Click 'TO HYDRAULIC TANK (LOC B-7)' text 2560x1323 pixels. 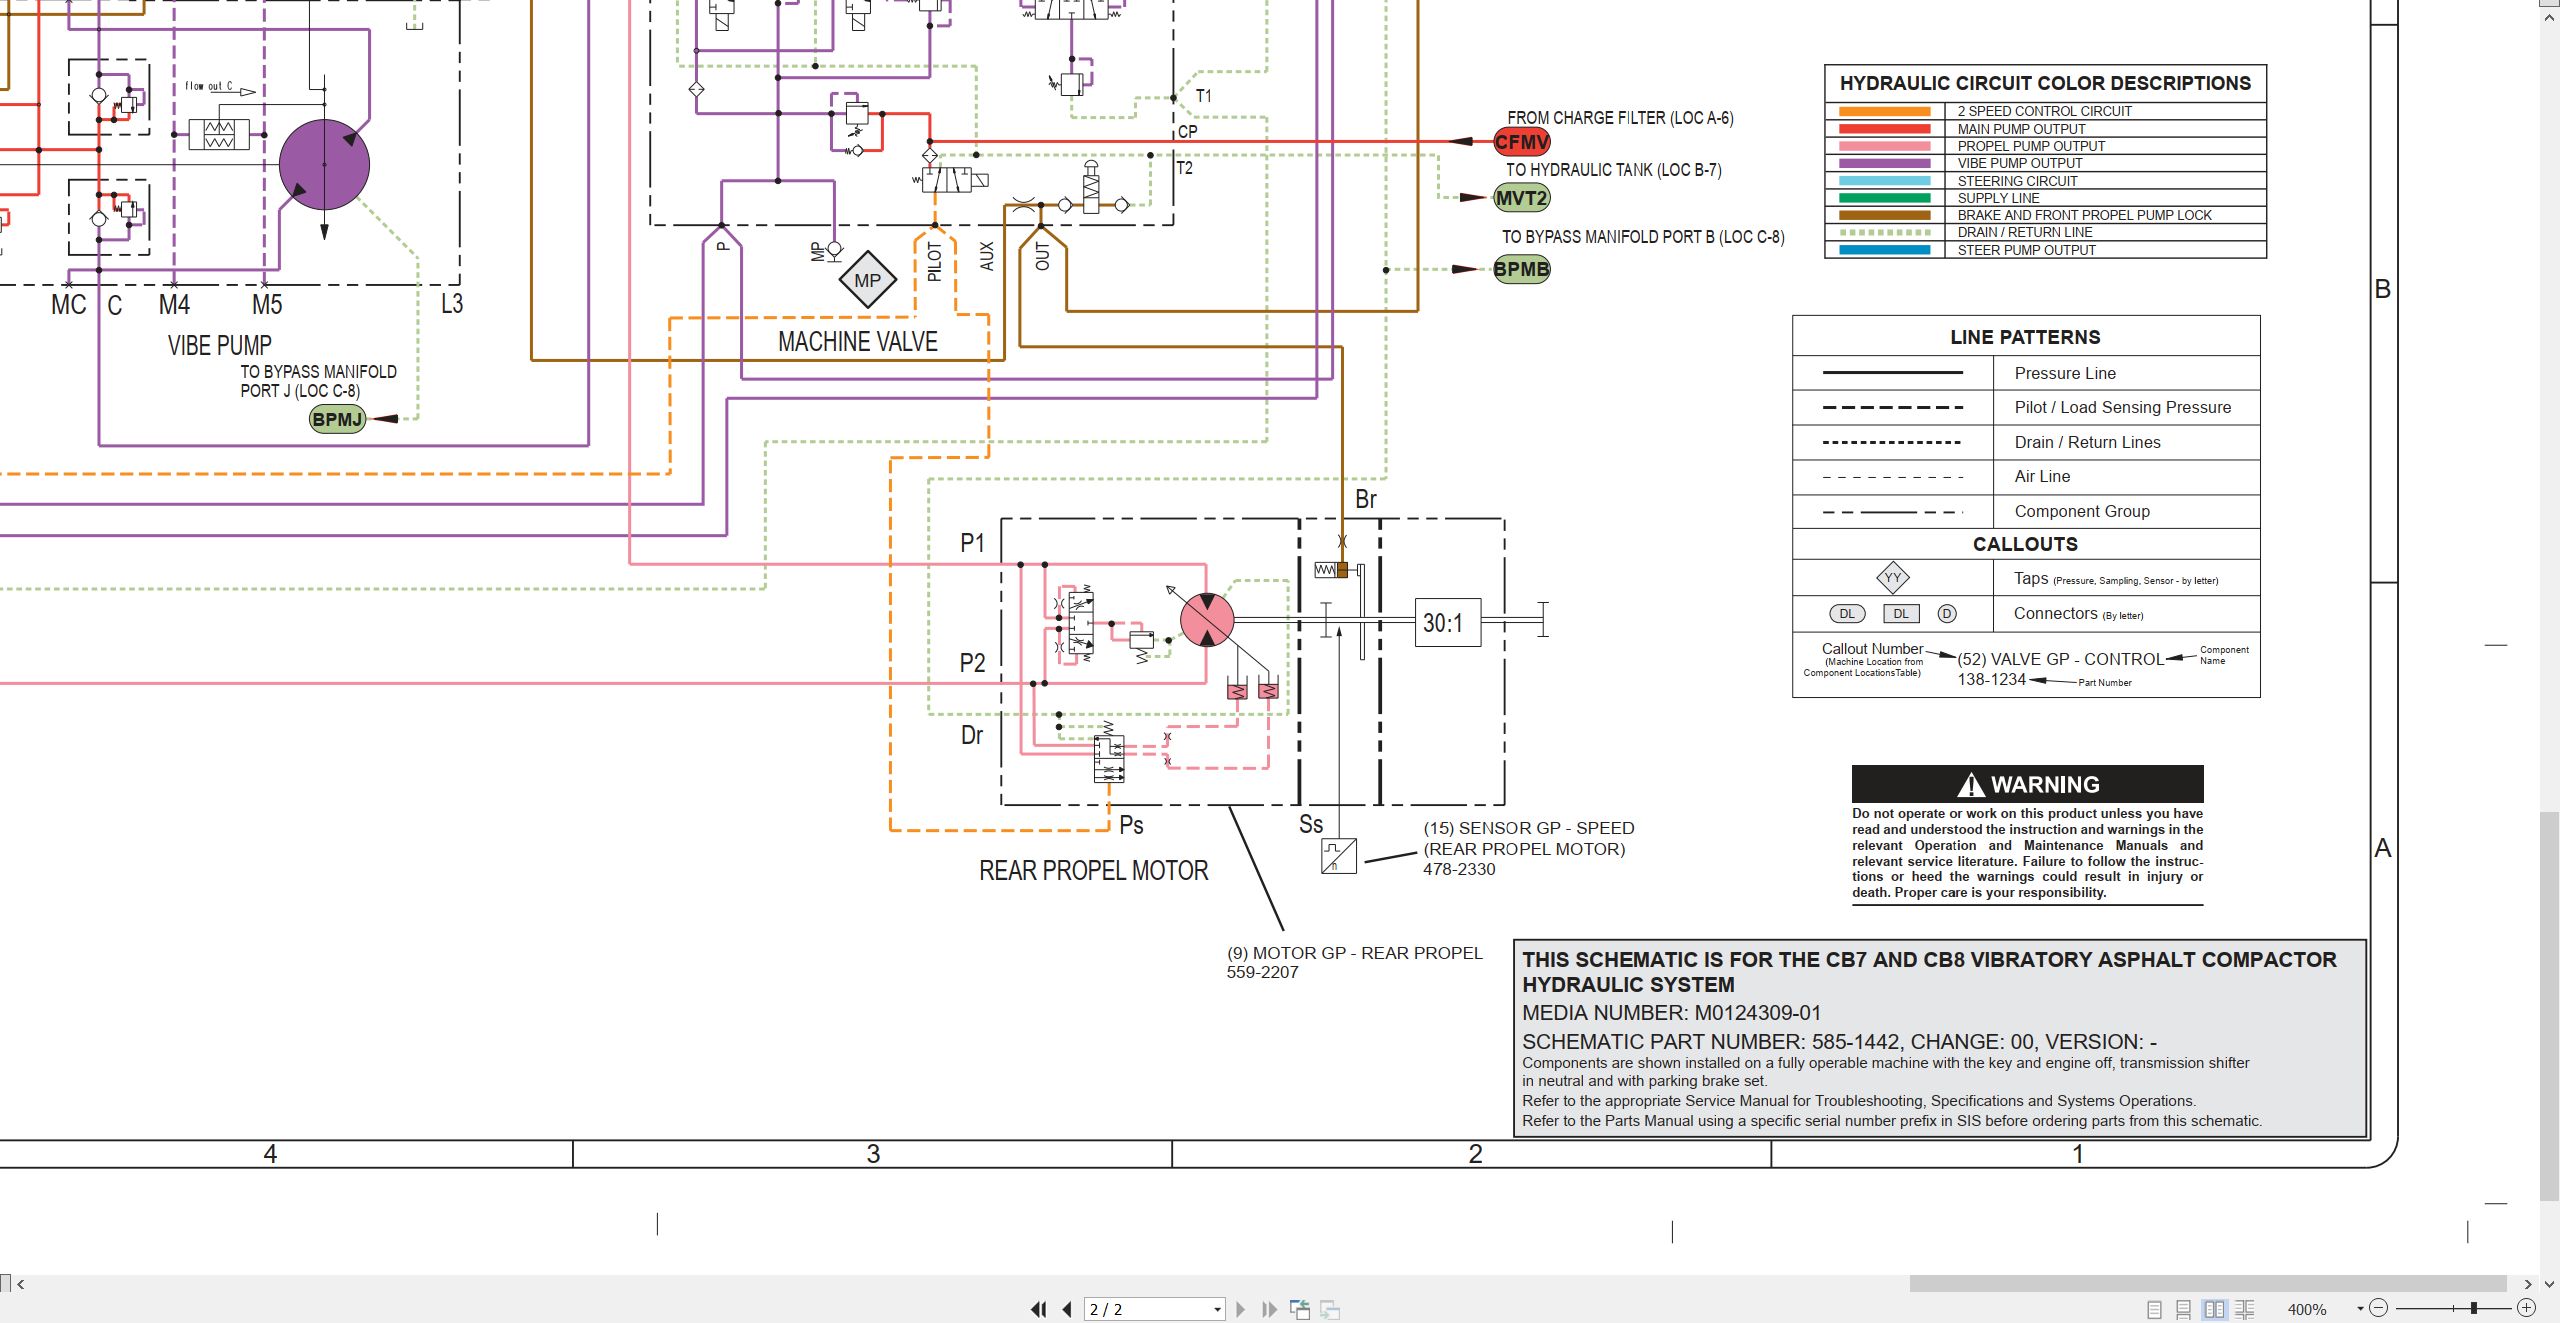1613,170
